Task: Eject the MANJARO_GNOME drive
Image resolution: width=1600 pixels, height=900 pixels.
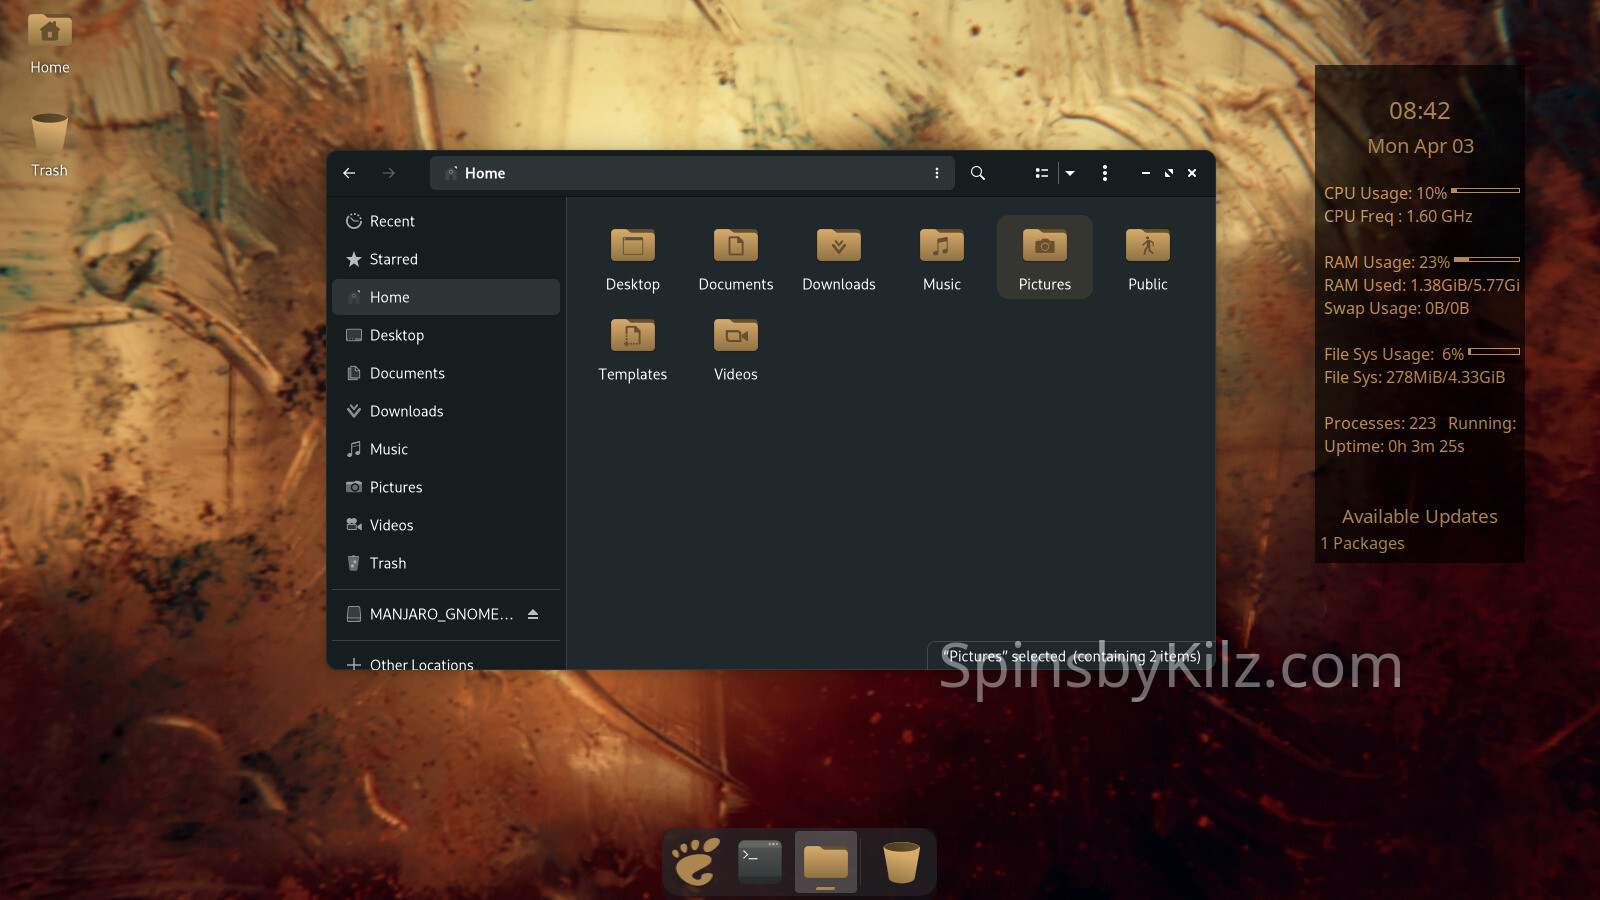Action: (533, 614)
